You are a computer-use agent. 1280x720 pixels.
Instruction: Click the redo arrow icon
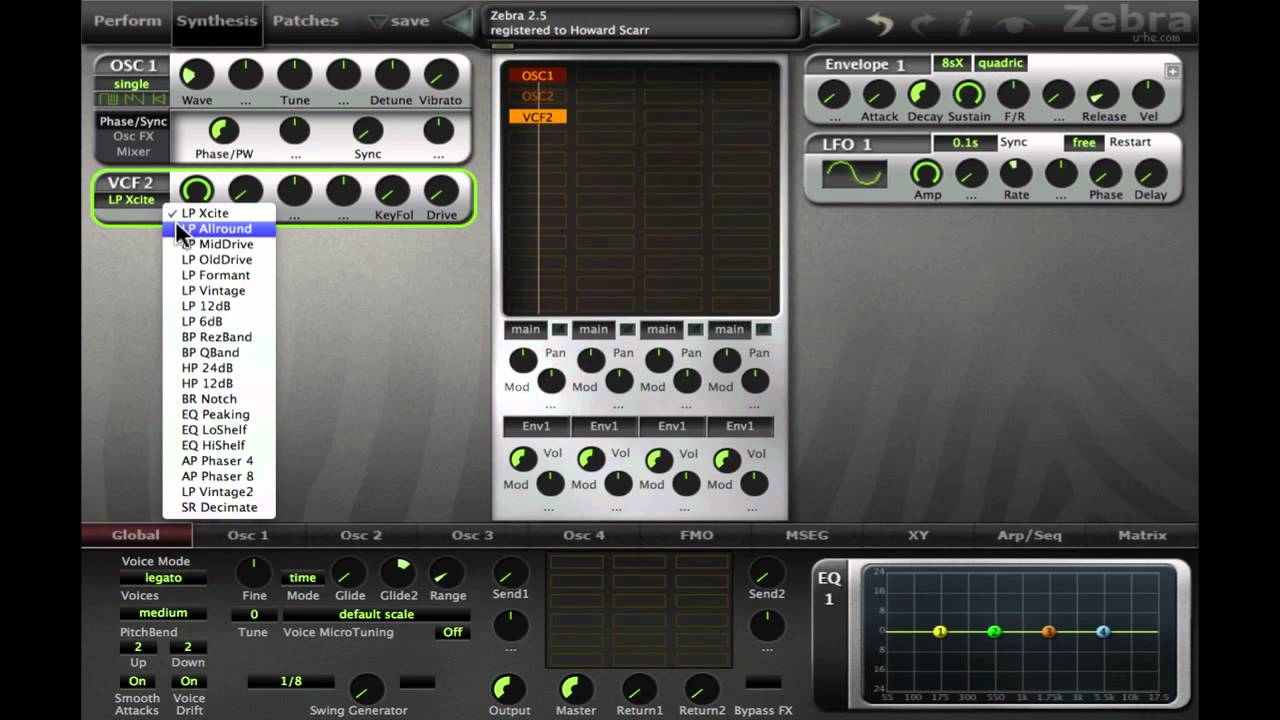click(922, 22)
